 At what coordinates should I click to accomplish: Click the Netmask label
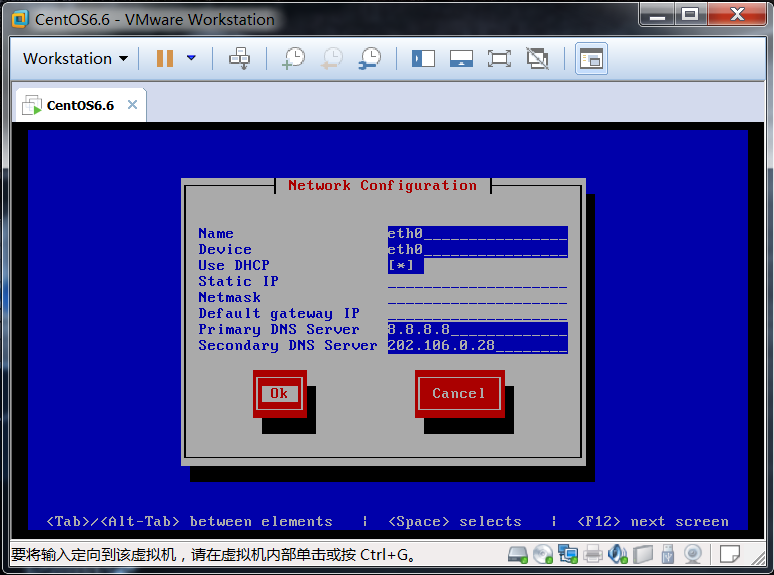[x=230, y=298]
